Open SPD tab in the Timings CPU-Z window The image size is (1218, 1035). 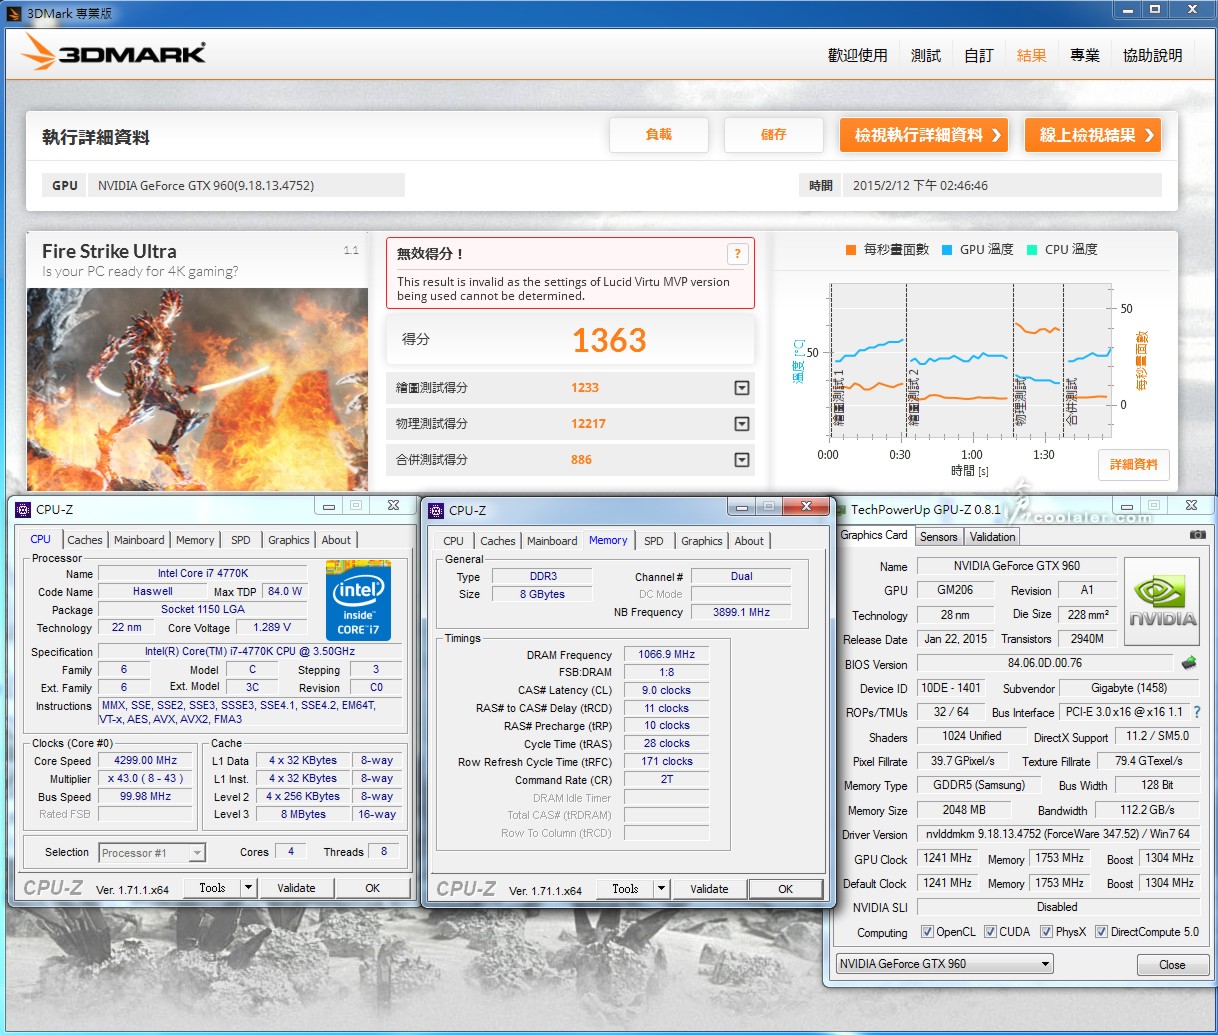coord(654,541)
